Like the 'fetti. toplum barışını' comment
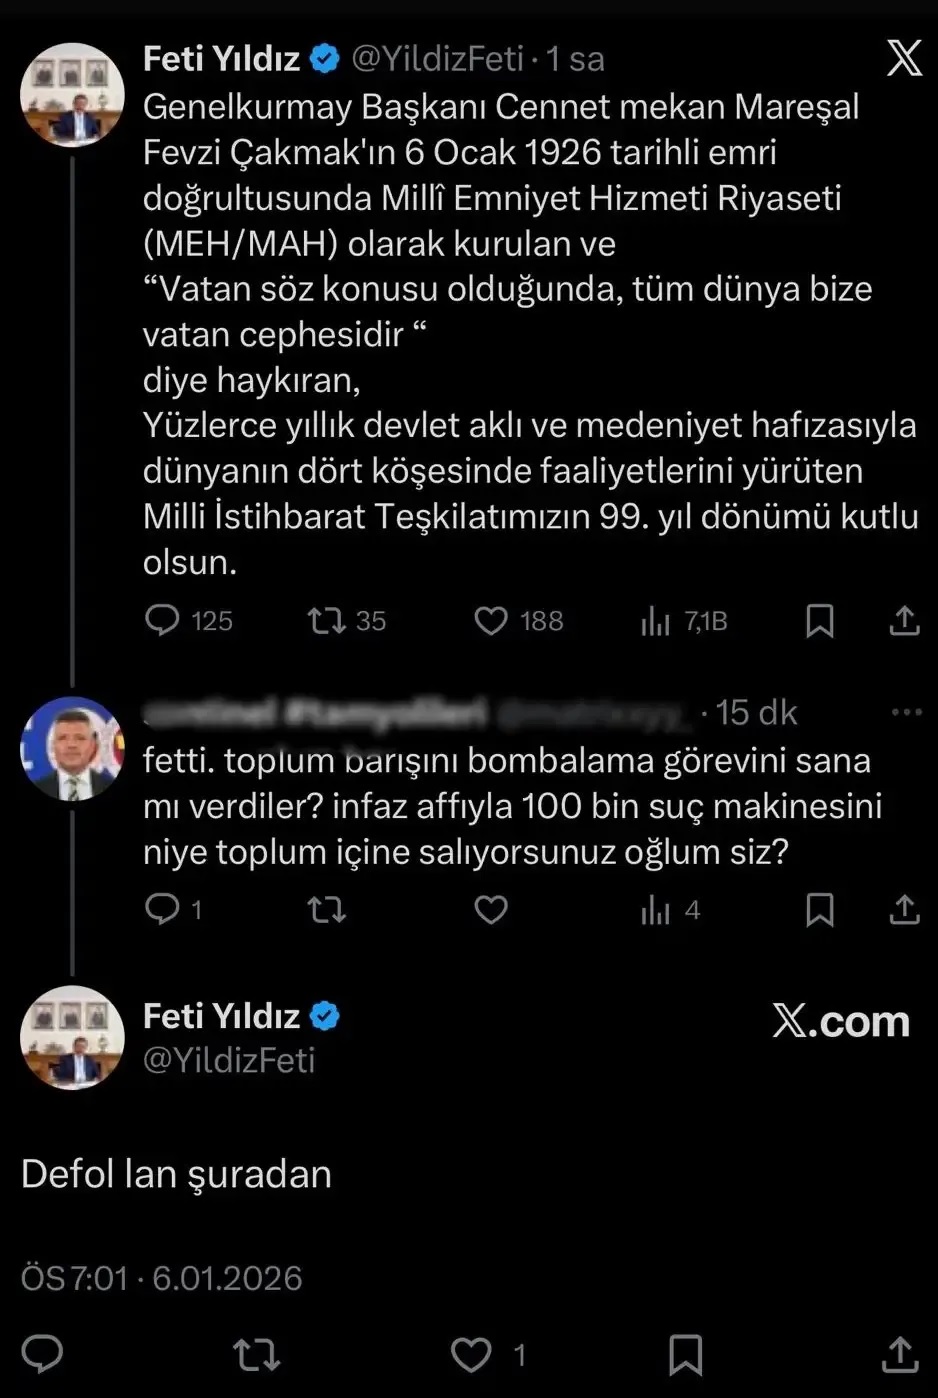This screenshot has width=938, height=1398. [x=490, y=909]
